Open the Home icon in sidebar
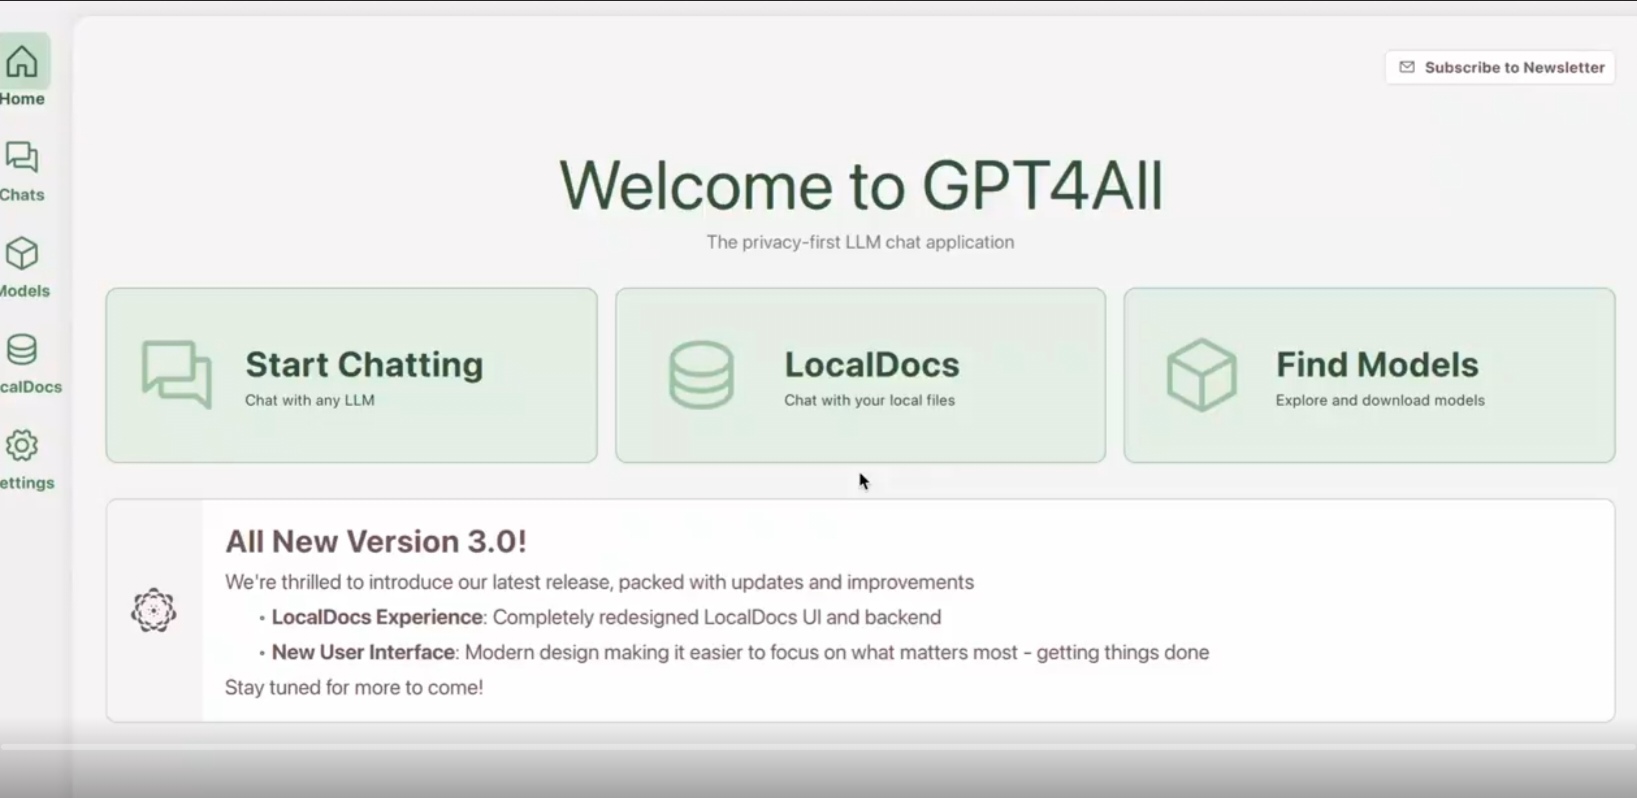 point(22,62)
